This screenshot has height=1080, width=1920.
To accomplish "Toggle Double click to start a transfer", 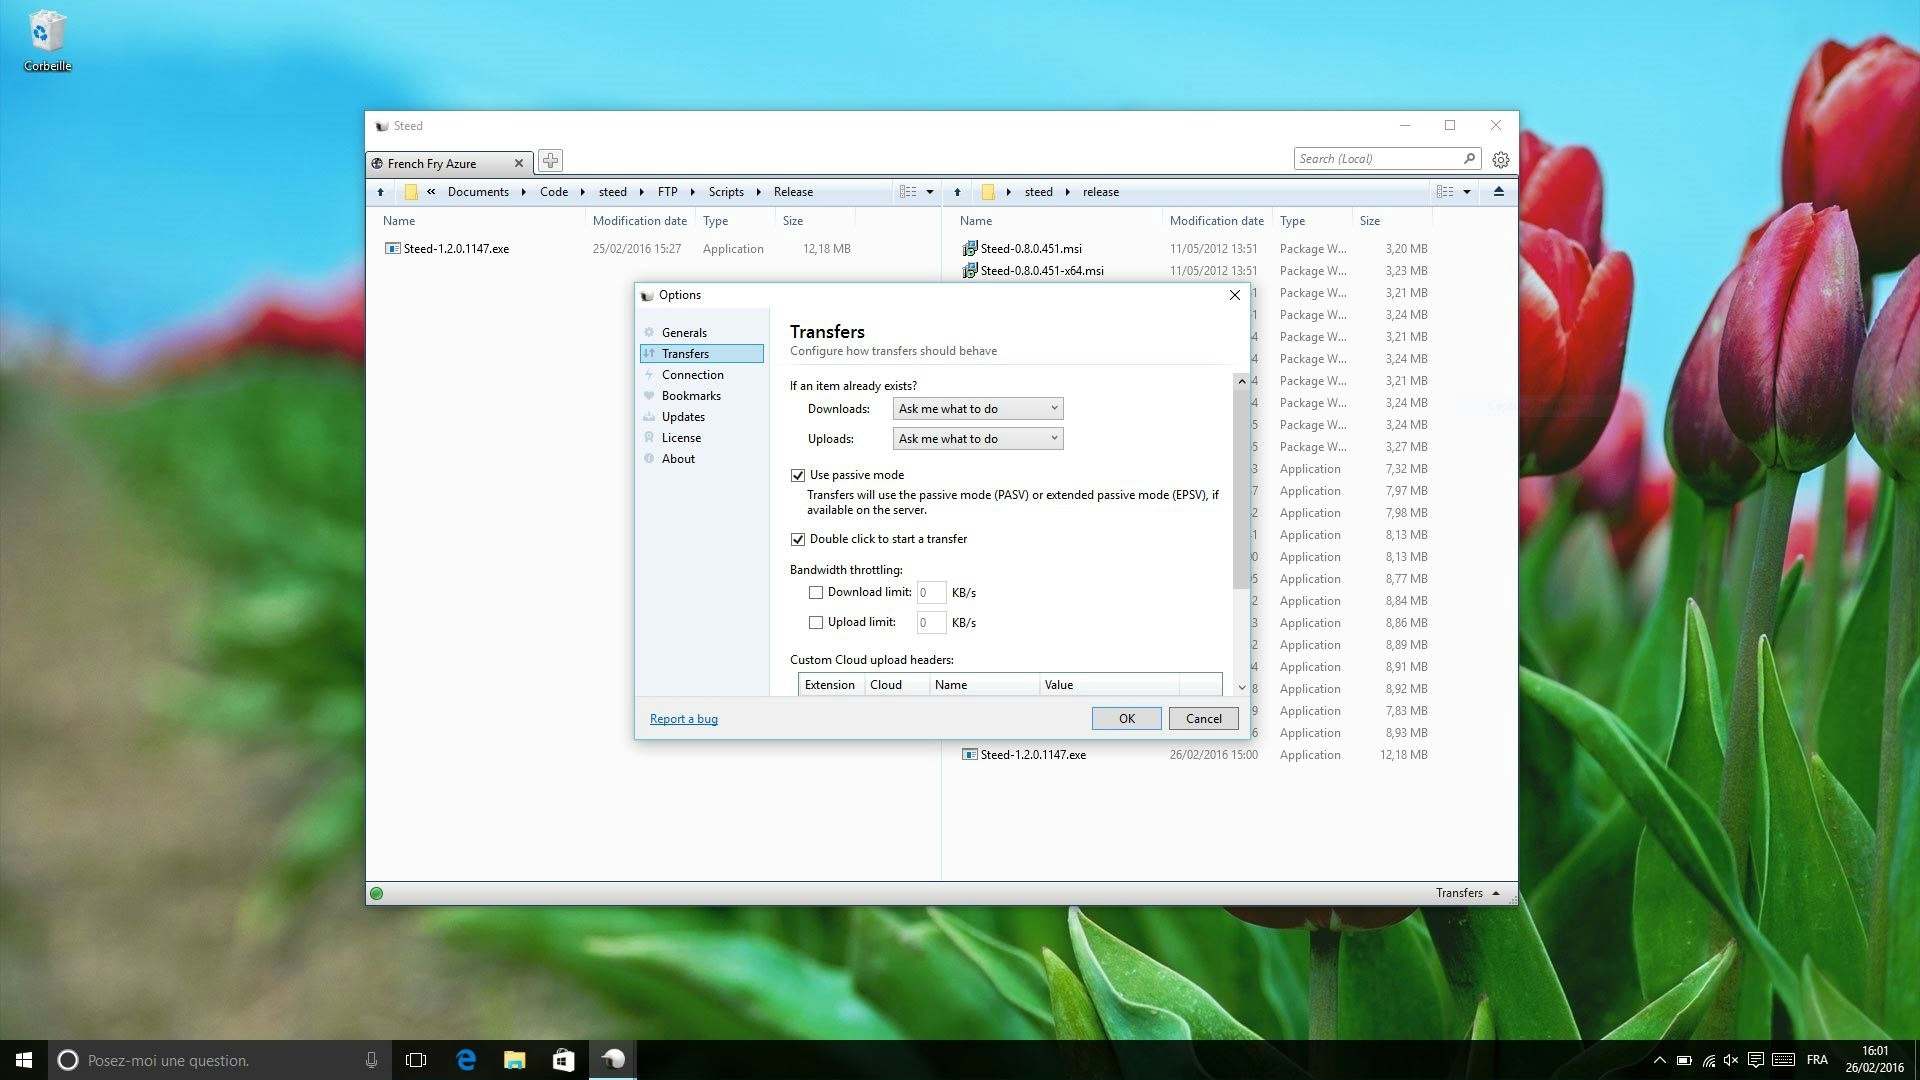I will 798,539.
